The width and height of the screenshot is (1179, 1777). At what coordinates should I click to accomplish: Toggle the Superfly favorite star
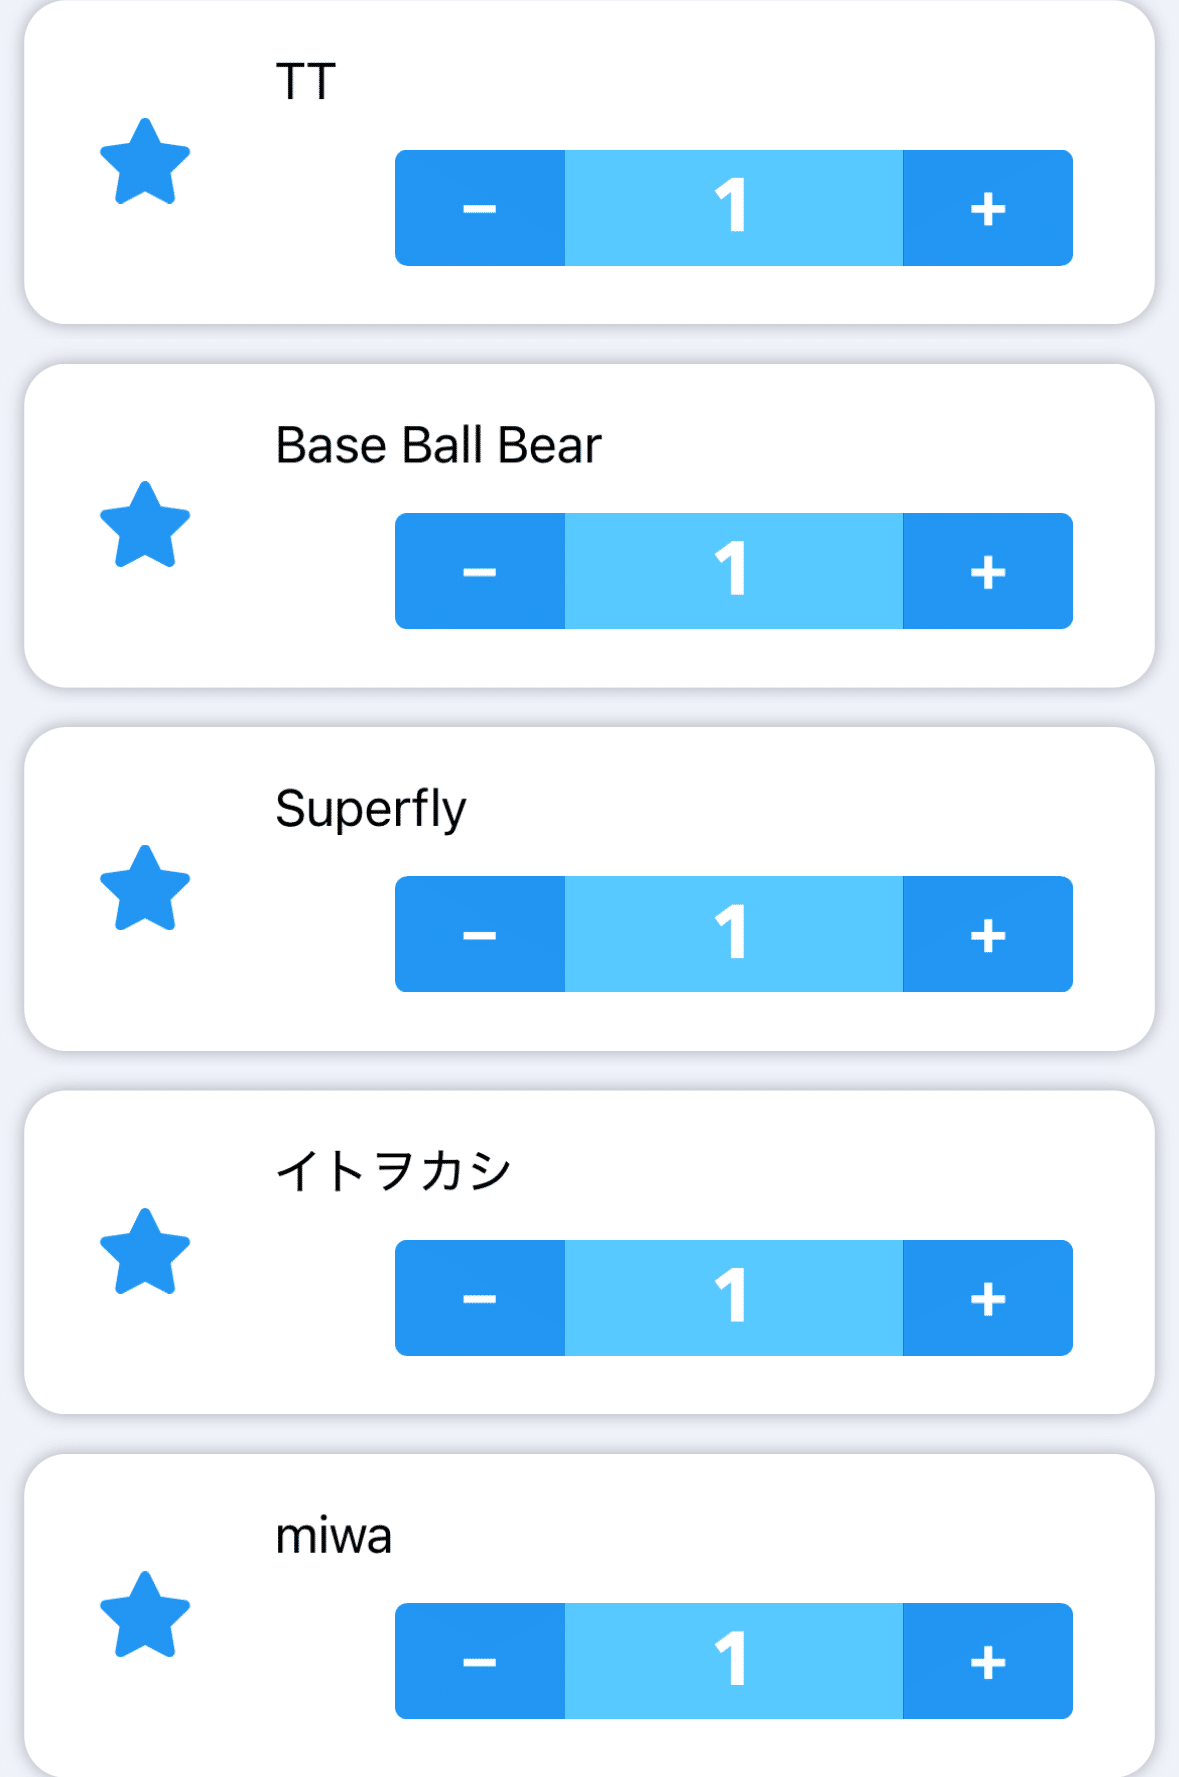pyautogui.click(x=145, y=889)
